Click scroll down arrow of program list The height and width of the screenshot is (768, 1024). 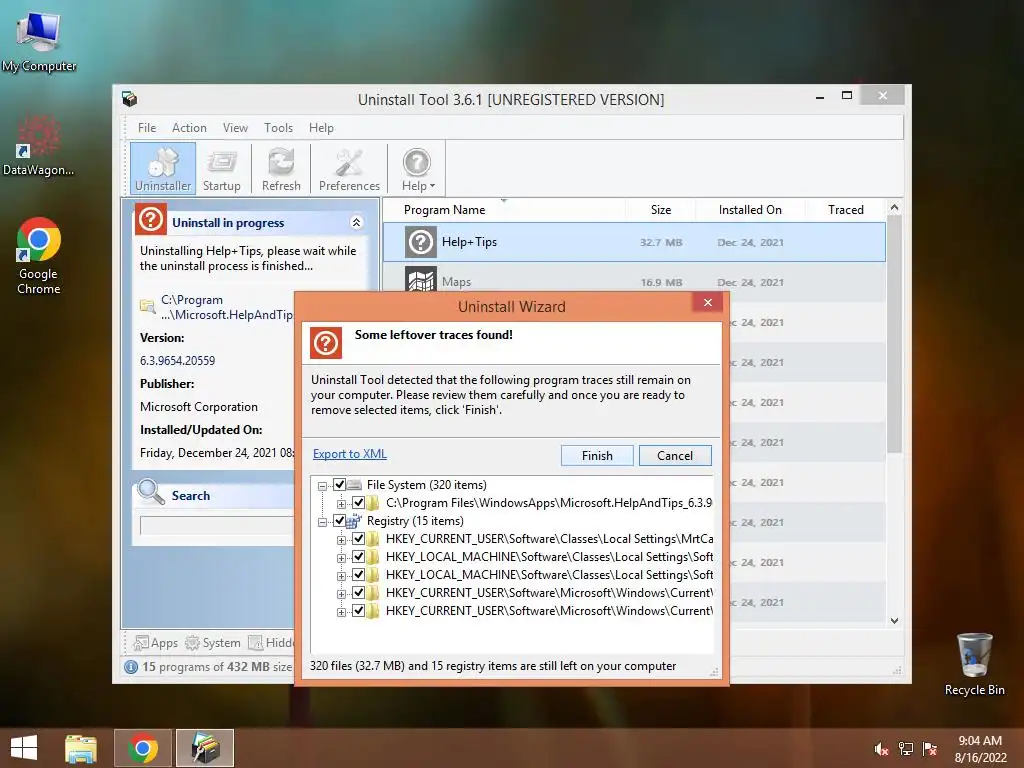(894, 621)
